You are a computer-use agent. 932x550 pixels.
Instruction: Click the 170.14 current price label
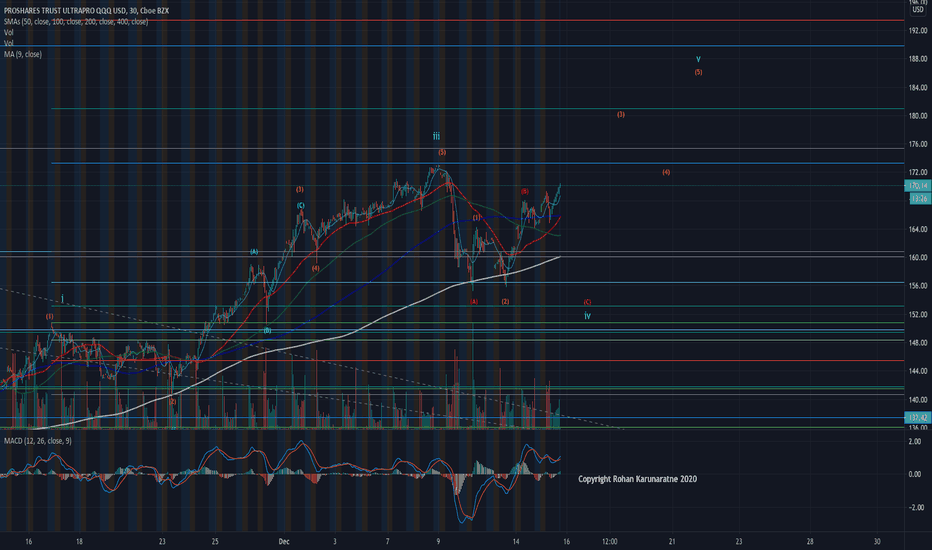pyautogui.click(x=918, y=186)
